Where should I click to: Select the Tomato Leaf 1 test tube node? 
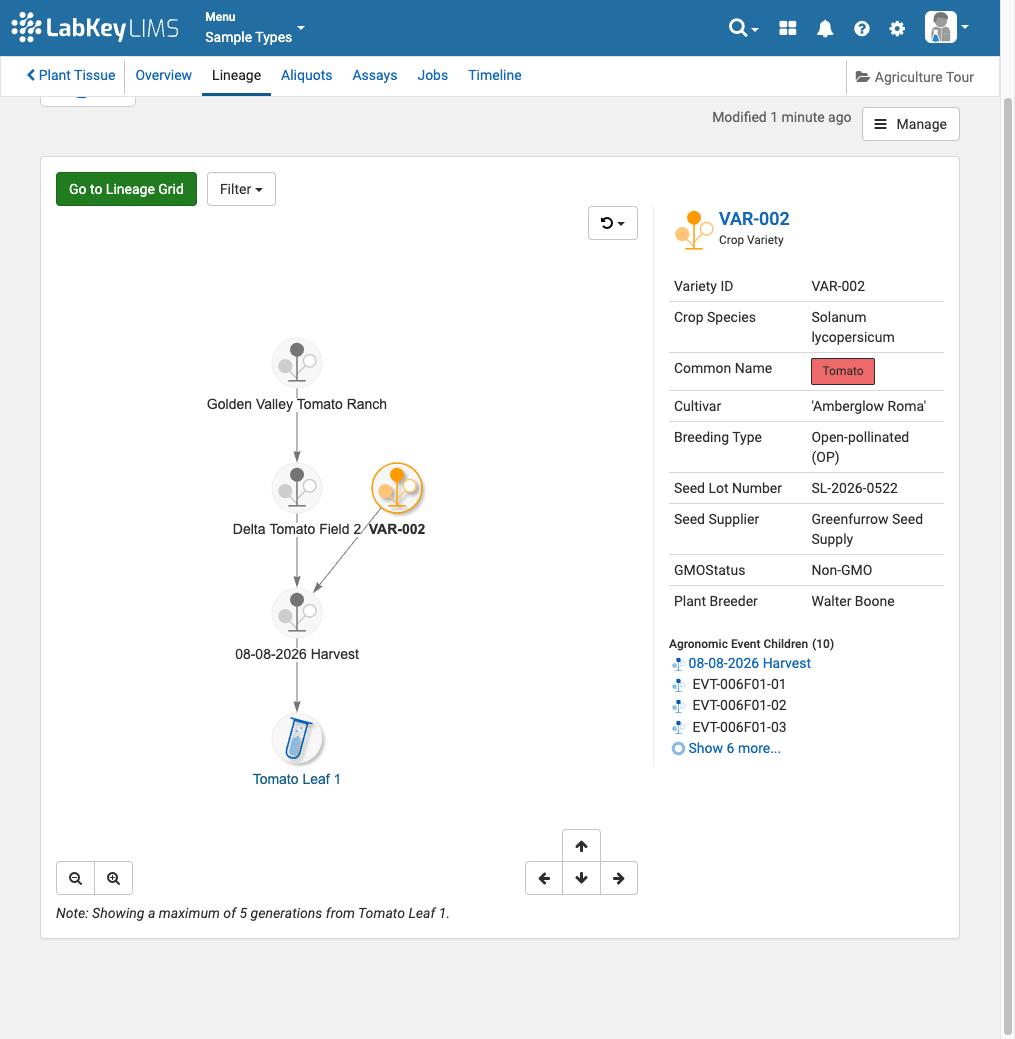pyautogui.click(x=297, y=738)
